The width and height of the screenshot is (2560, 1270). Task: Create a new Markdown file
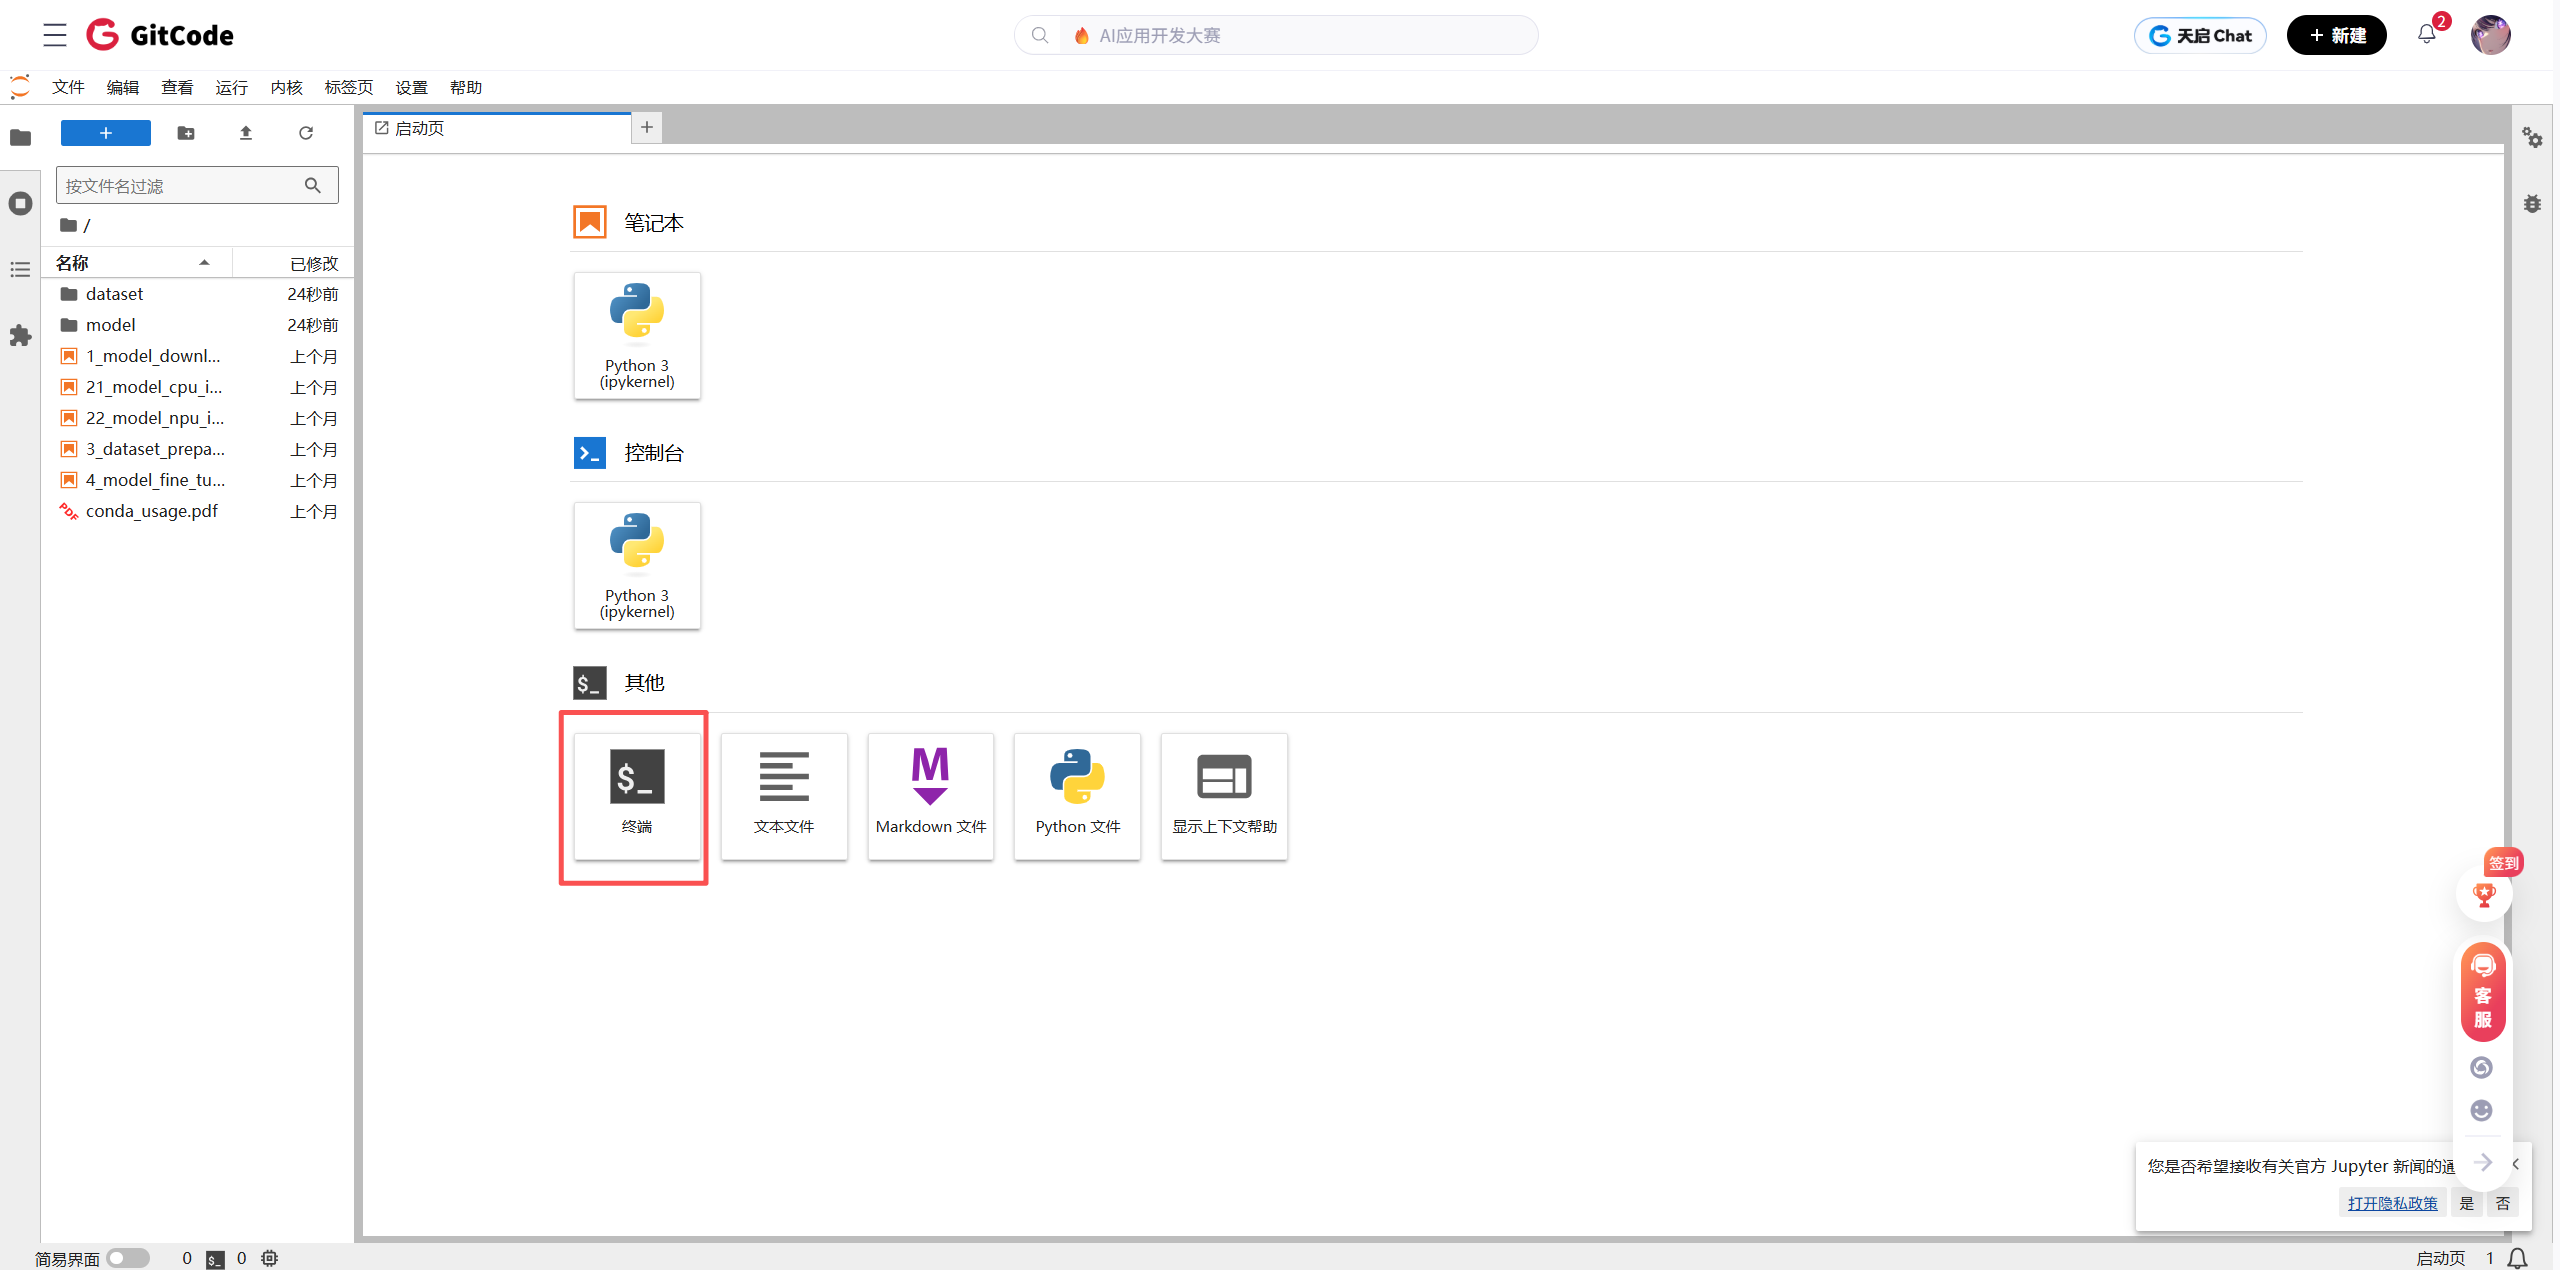tap(930, 795)
